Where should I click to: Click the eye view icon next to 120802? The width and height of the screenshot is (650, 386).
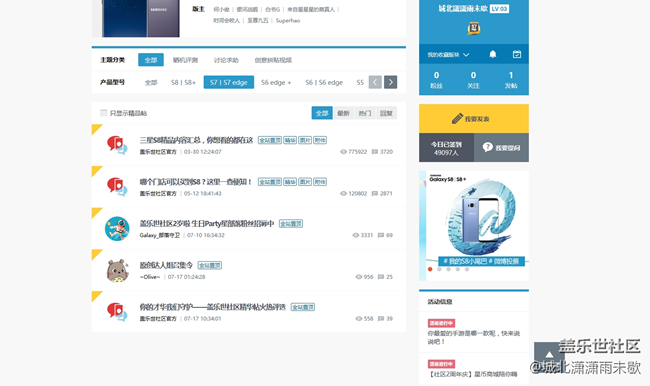click(x=343, y=193)
